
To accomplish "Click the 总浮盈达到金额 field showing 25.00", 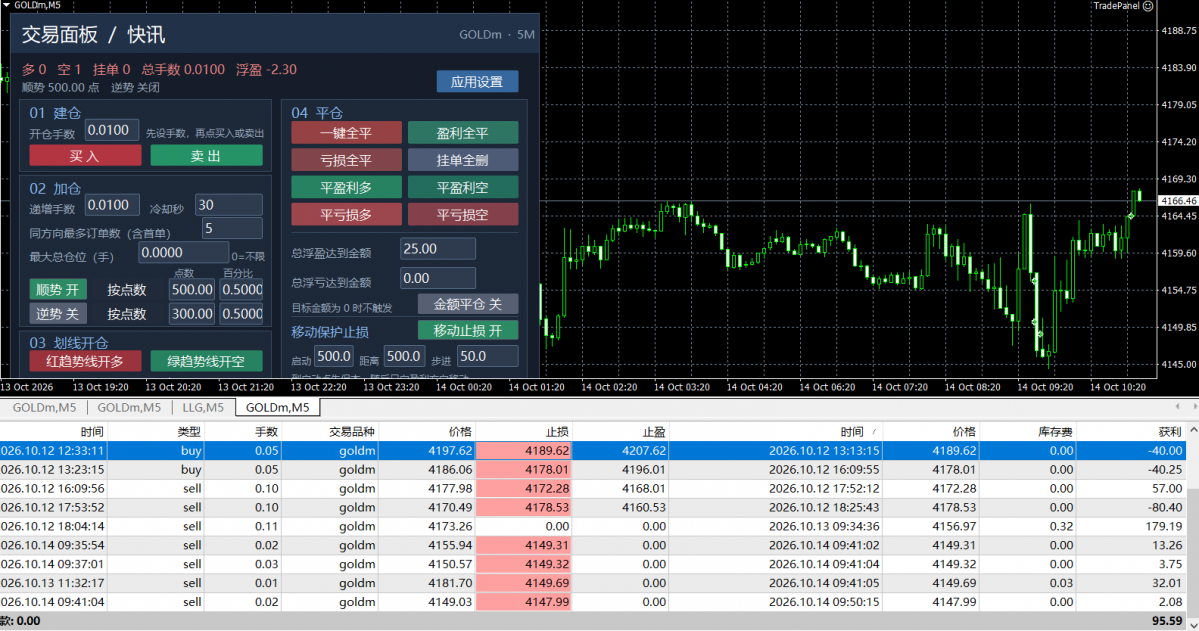I will point(437,249).
